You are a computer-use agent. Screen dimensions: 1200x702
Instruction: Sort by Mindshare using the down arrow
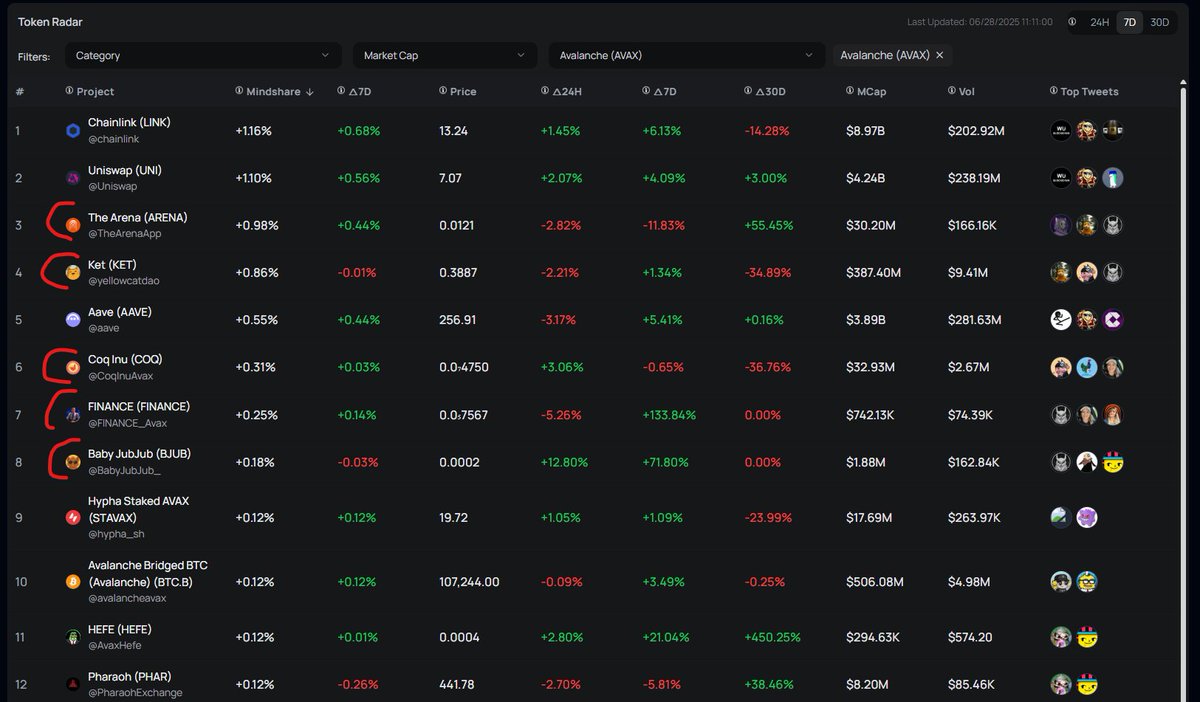point(309,92)
